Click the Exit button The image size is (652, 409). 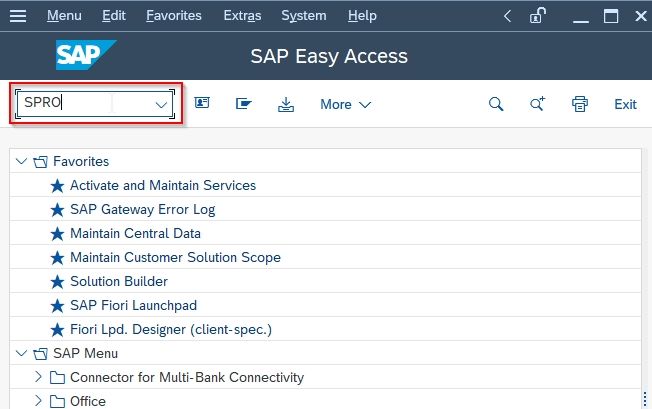(x=625, y=104)
